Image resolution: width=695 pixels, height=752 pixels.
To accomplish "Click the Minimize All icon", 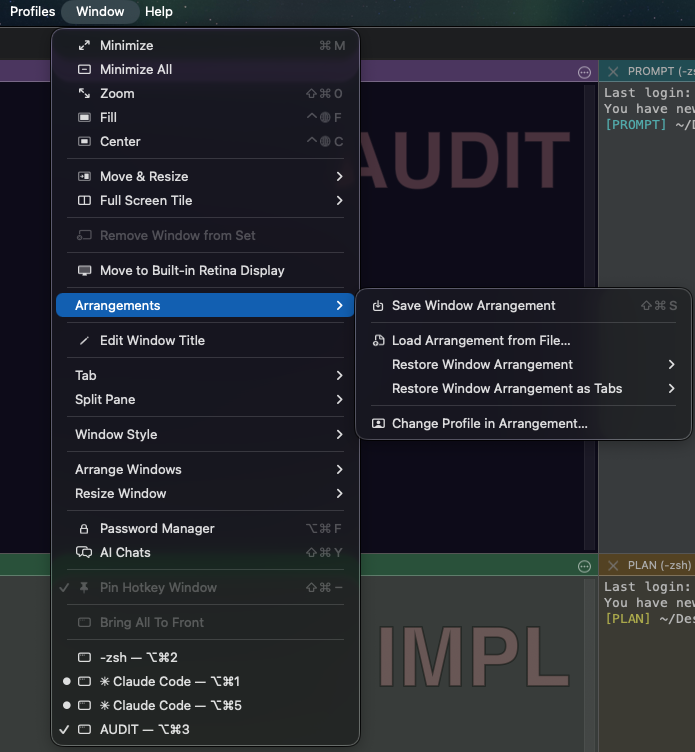I will coord(84,70).
